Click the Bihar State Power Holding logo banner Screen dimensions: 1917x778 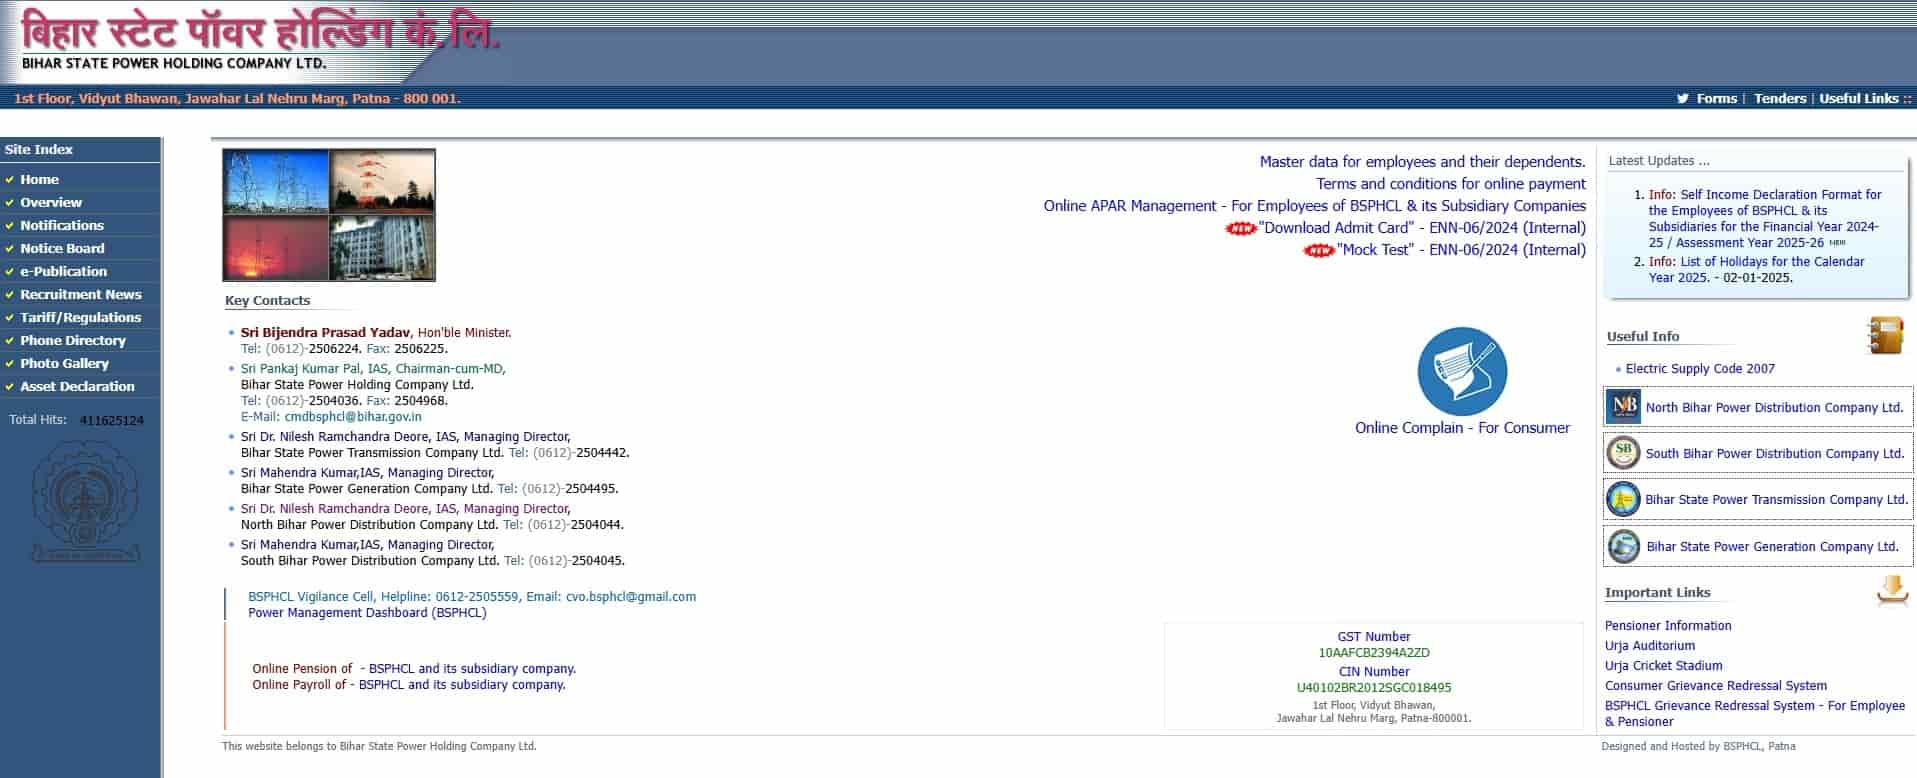click(x=260, y=41)
